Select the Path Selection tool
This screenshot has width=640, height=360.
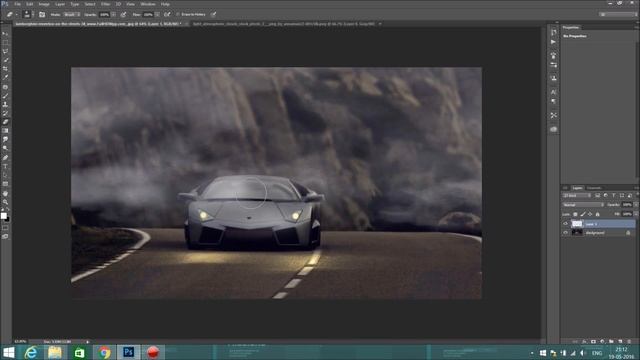point(5,175)
